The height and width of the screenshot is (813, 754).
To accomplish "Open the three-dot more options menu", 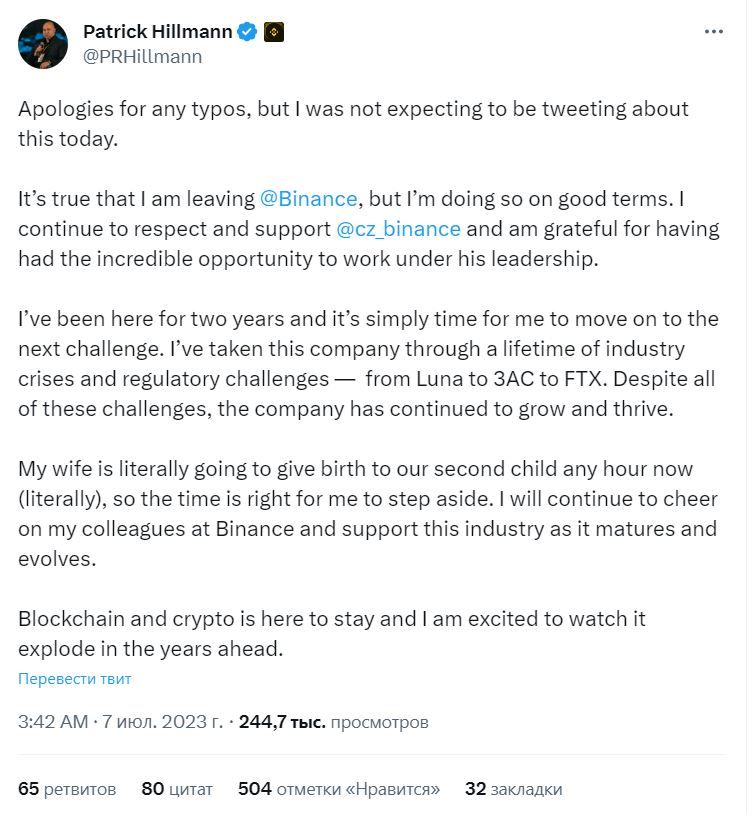I will pyautogui.click(x=713, y=32).
